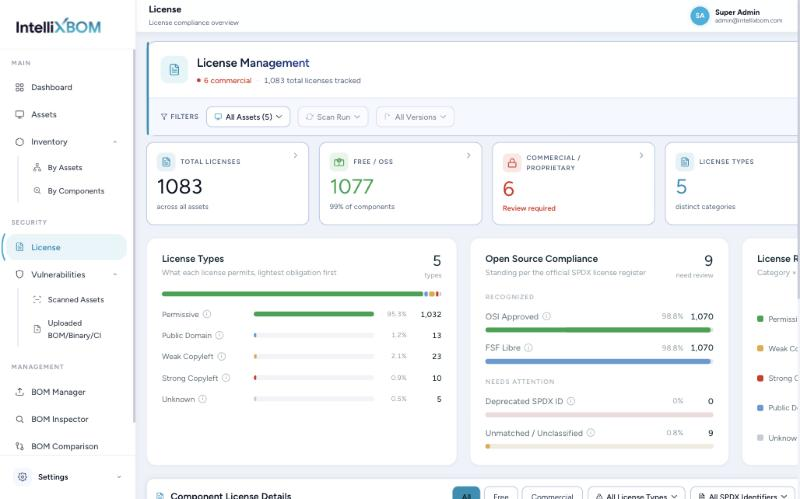Click the info icon next to FSF Libre
This screenshot has height=499, width=800.
[529, 347]
